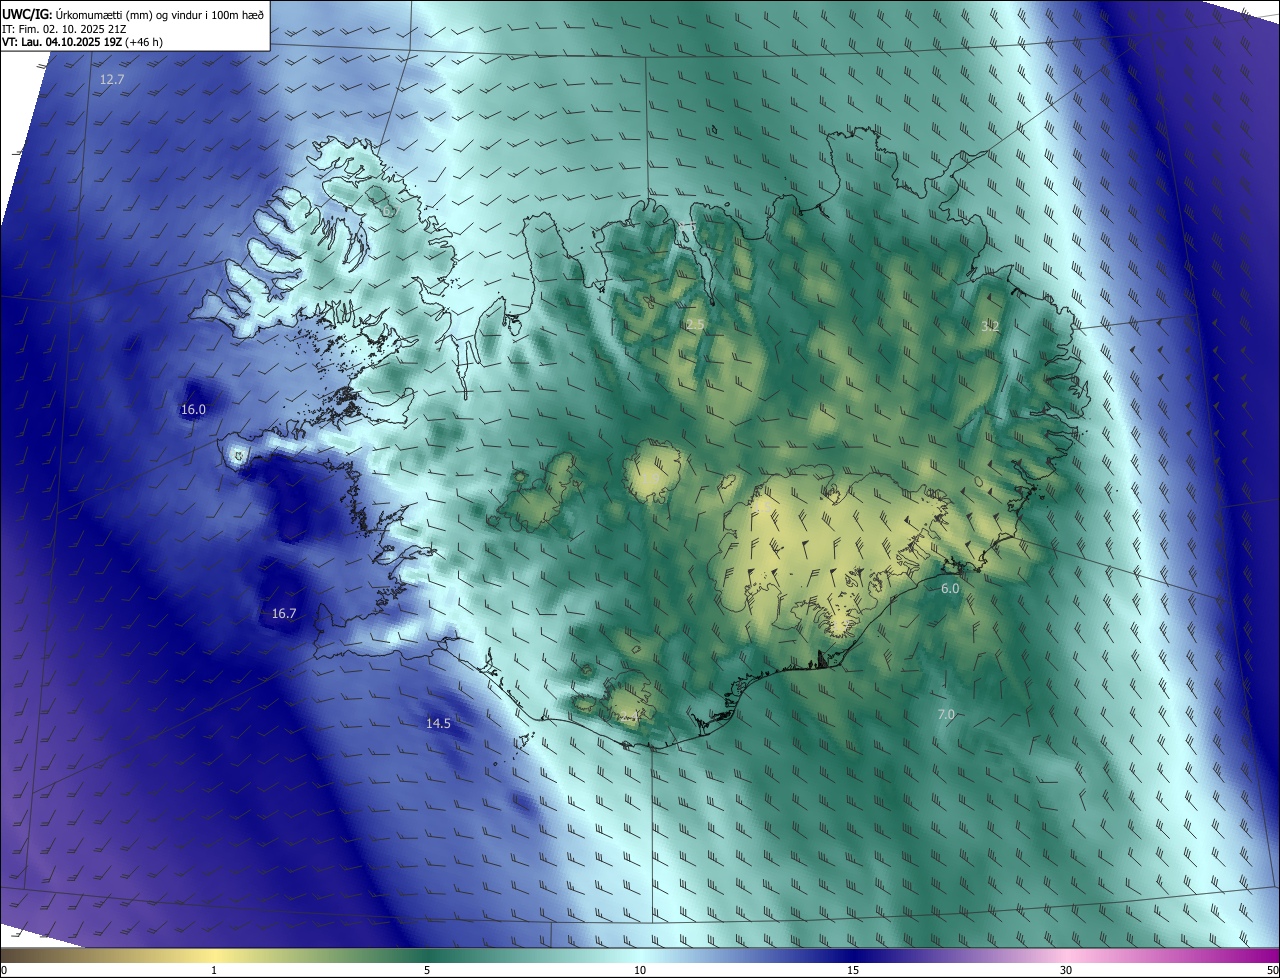Click the 0 tick on the color scale
Viewport: 1280px width, 978px height.
tap(4, 971)
